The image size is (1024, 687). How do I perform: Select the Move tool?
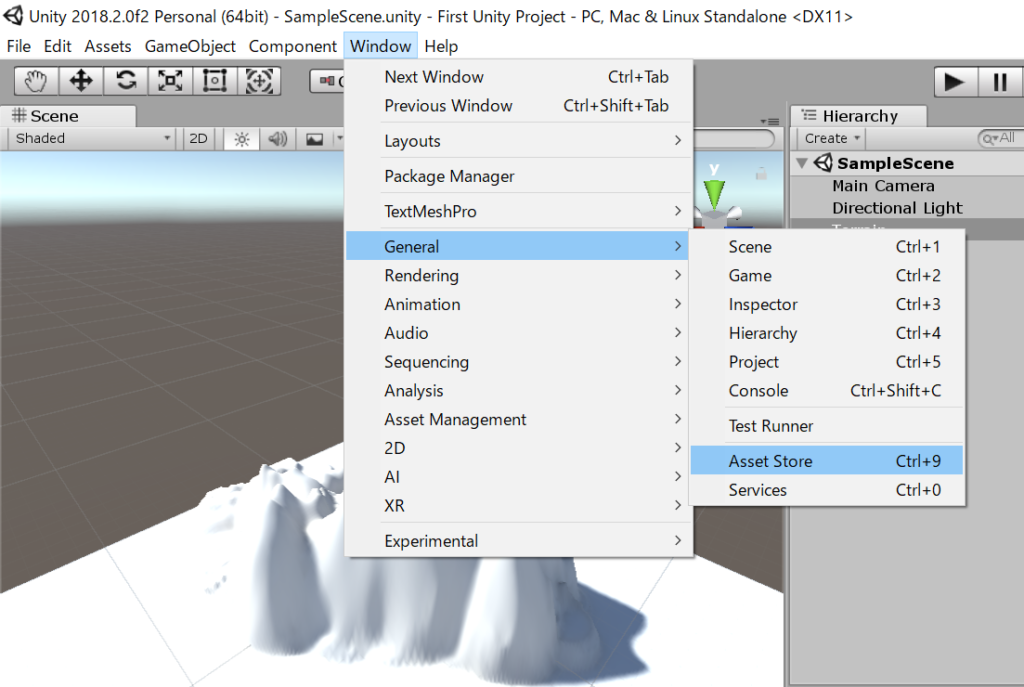81,81
